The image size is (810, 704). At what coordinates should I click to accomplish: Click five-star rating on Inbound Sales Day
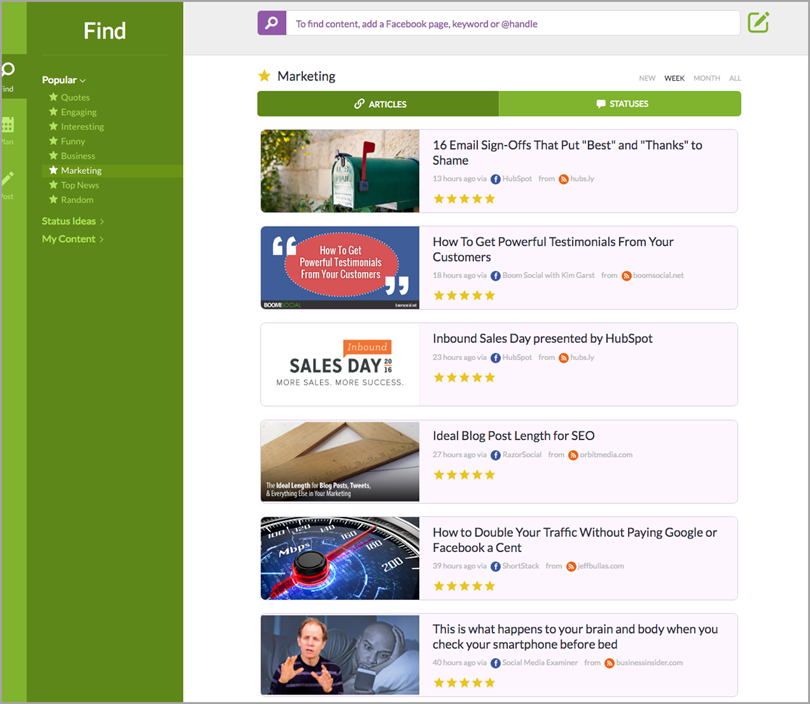pos(463,378)
